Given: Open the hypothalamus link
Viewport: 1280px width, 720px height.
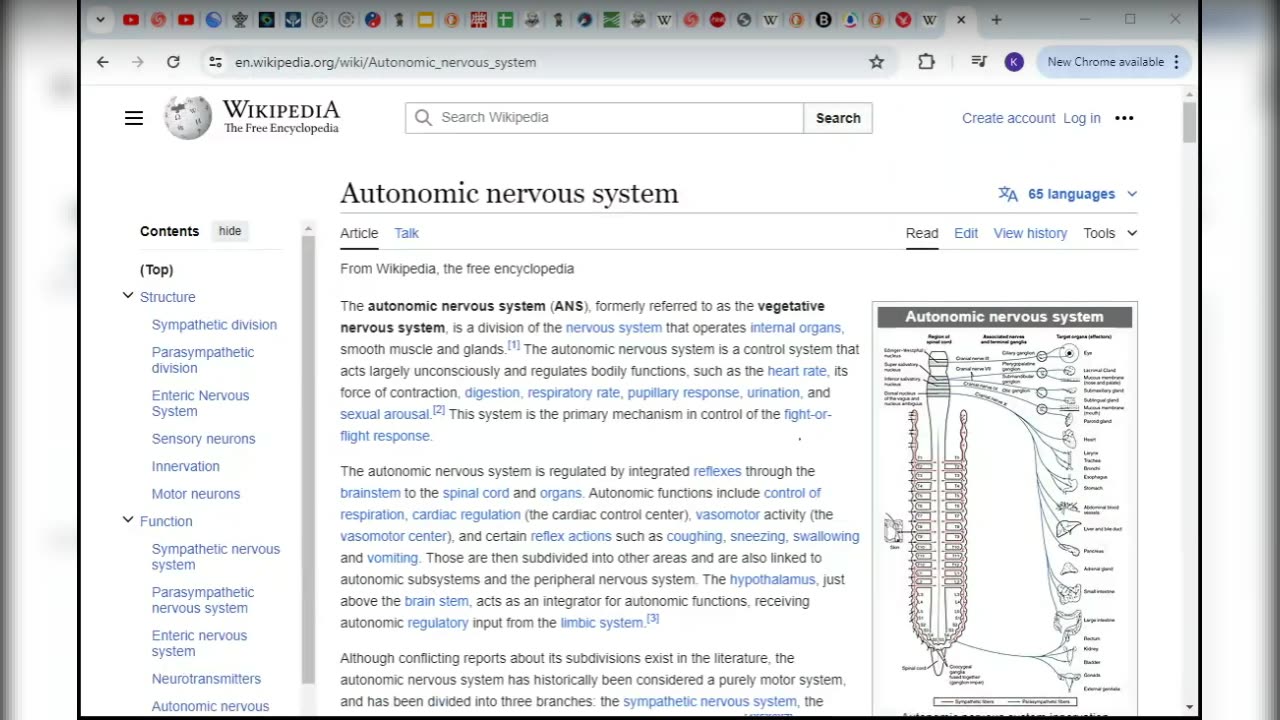Looking at the screenshot, I should (773, 580).
